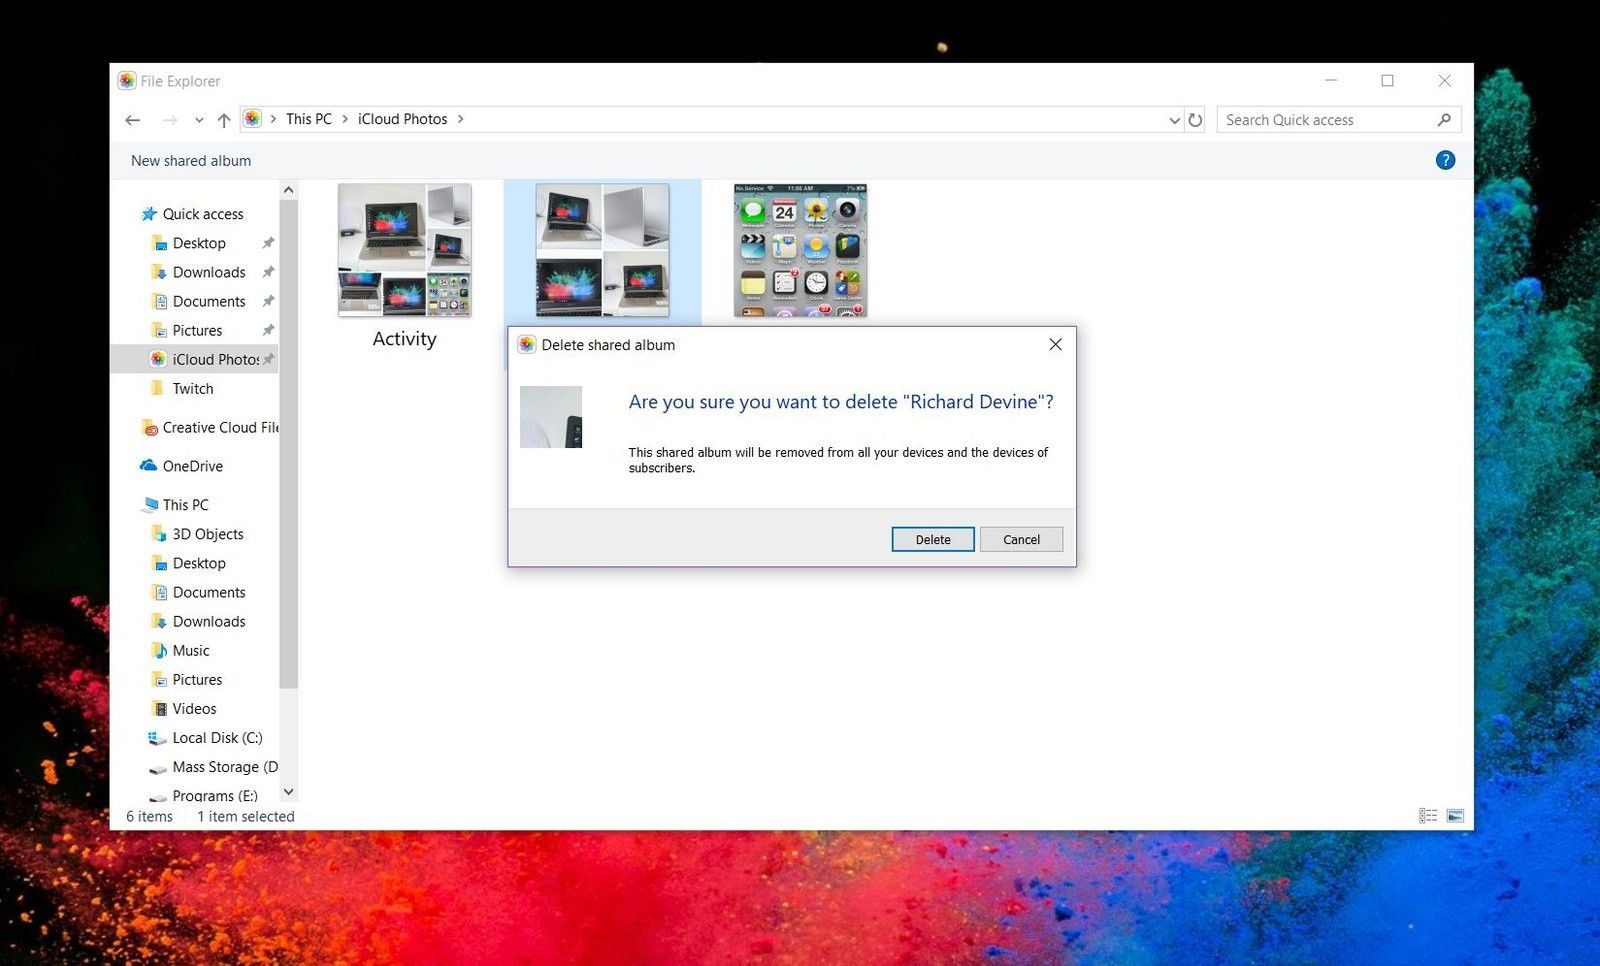Refresh the iCloud Photos folder

1195,120
